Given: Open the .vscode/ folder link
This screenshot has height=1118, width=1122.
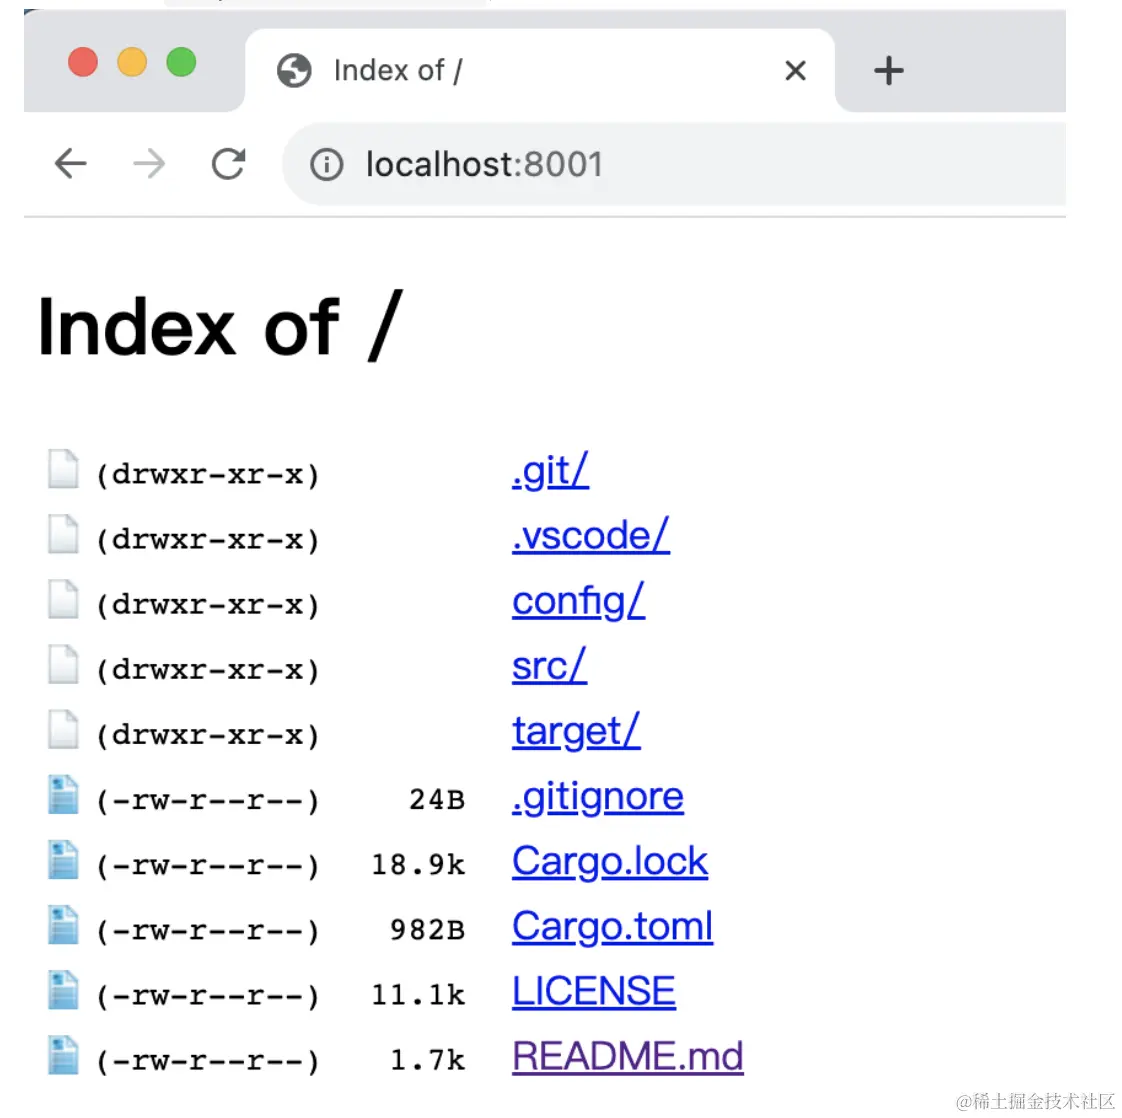Looking at the screenshot, I should 590,536.
